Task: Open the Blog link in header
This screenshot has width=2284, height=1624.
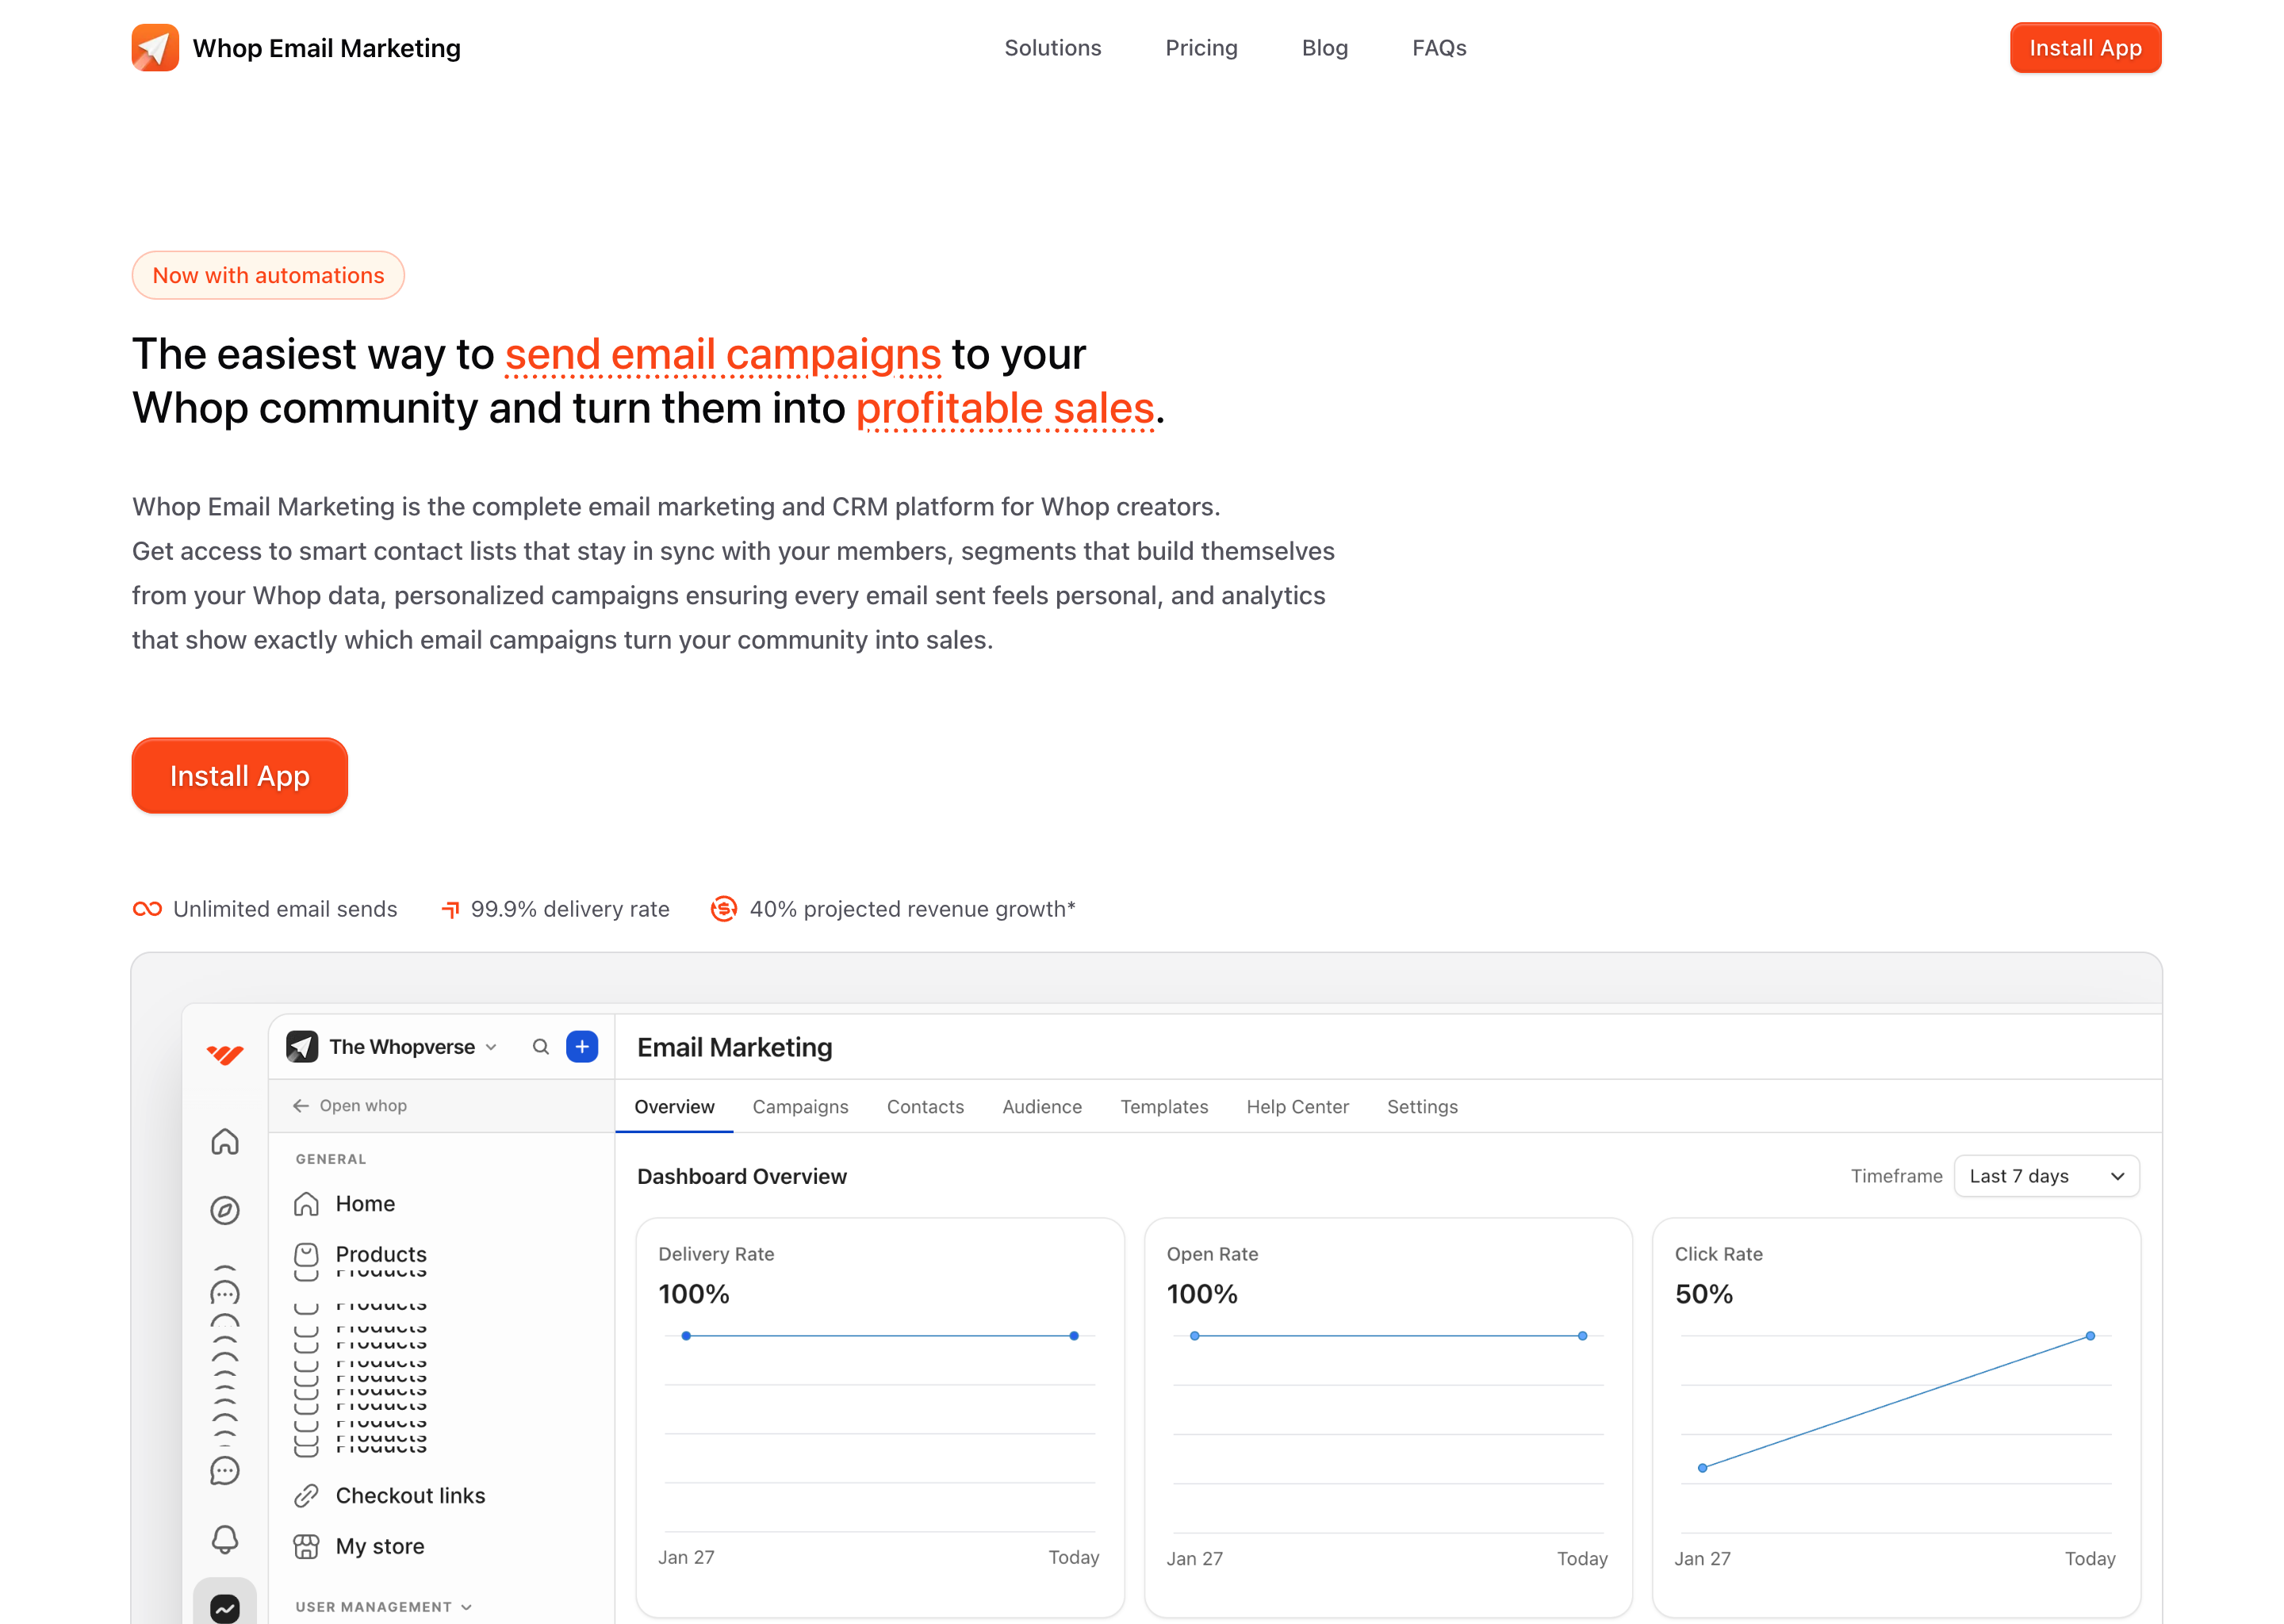Action: [x=1324, y=48]
